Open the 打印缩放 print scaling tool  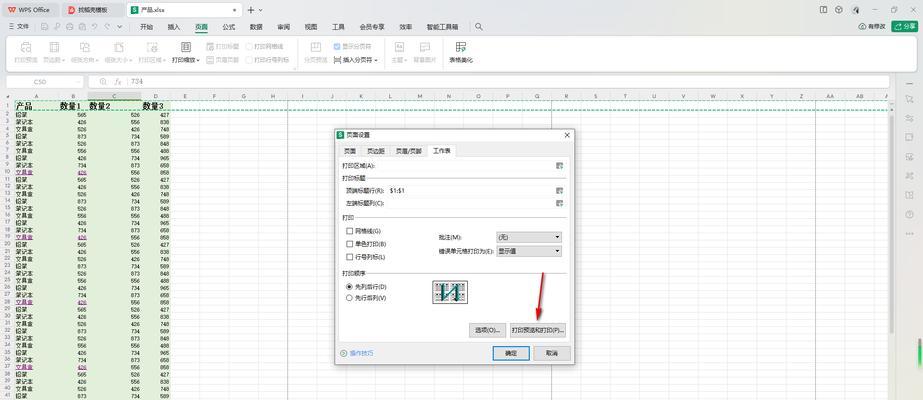[x=185, y=52]
